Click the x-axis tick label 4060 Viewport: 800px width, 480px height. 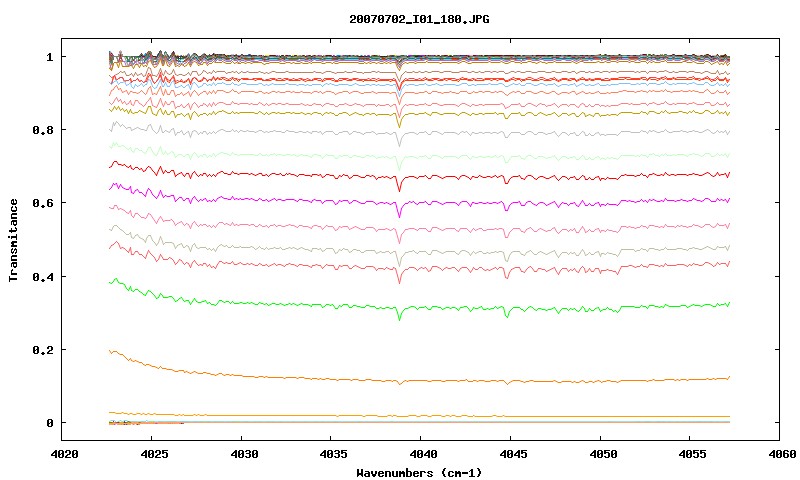click(x=782, y=453)
